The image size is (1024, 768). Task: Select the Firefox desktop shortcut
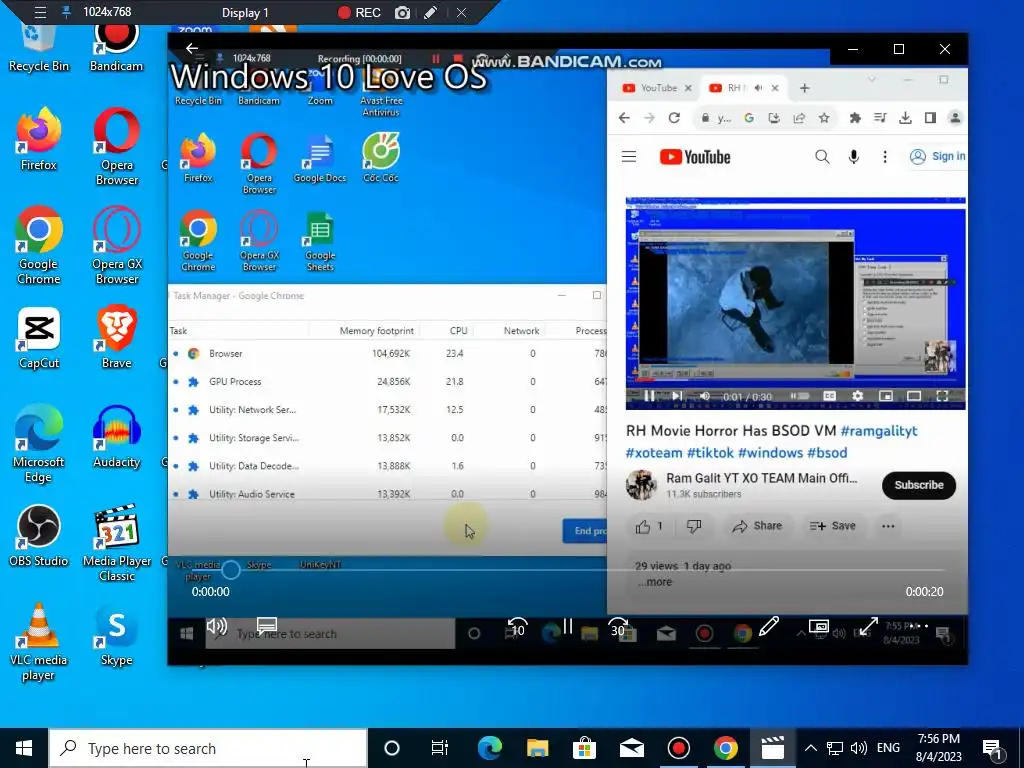coord(39,140)
